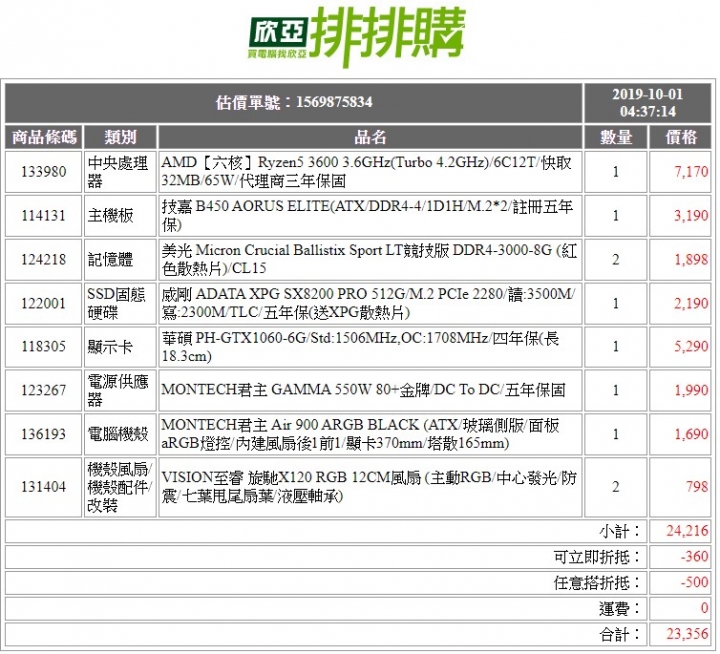Select product code 123267
This screenshot has width=720, height=654.
tap(44, 390)
